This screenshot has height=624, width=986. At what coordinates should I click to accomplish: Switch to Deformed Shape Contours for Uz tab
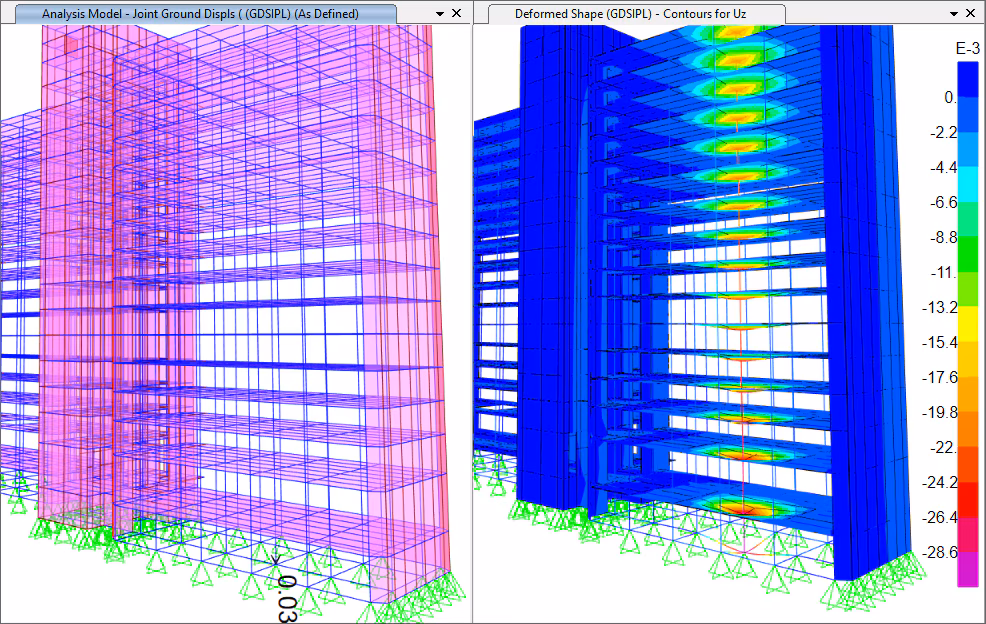pos(630,14)
